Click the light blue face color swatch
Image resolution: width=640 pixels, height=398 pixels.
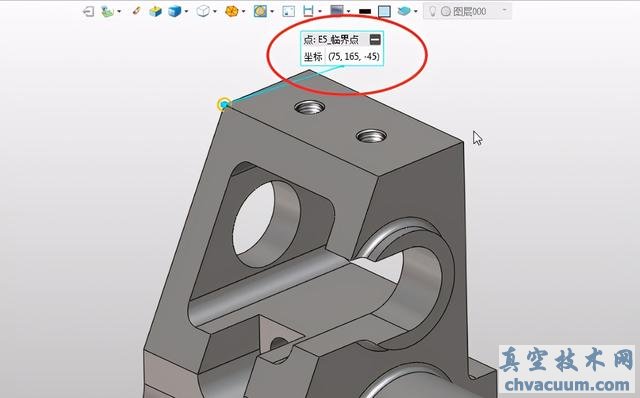(x=384, y=11)
